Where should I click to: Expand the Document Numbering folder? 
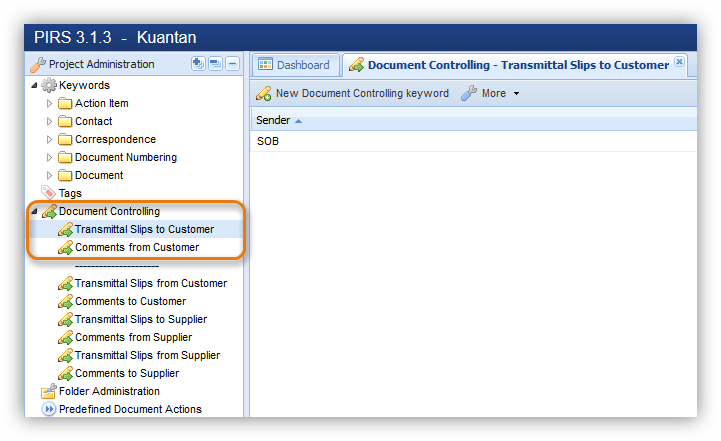coord(50,157)
